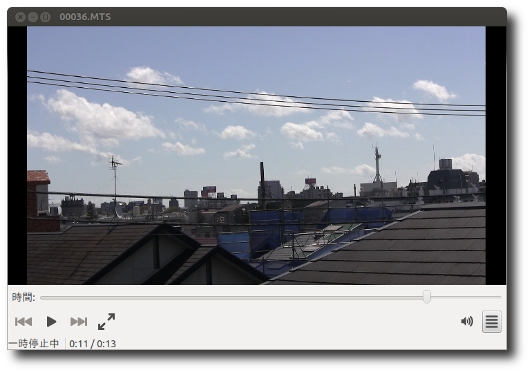
Task: Seek to the end of the time bar
Action: pyautogui.click(x=500, y=297)
